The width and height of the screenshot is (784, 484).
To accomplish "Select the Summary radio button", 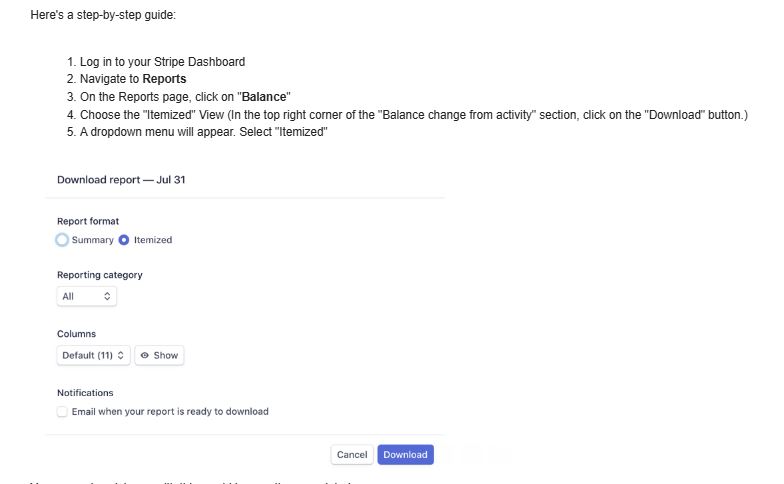I will (x=63, y=240).
